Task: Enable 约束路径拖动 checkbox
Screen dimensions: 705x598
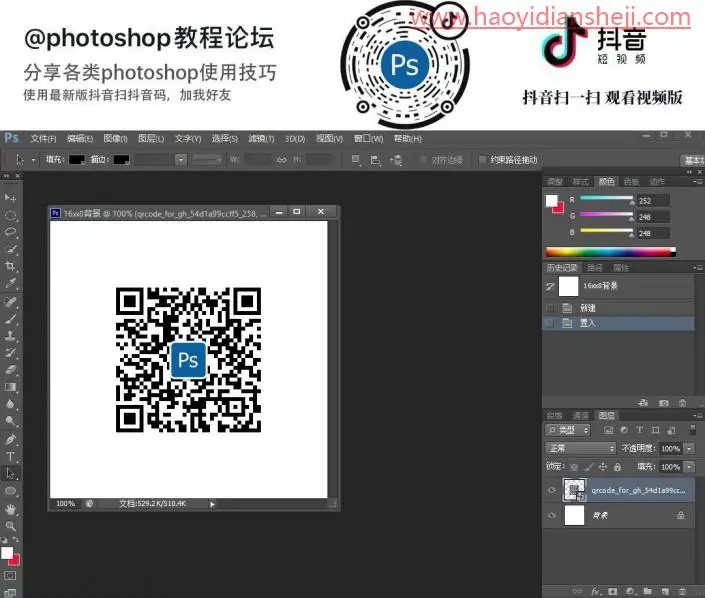Action: click(x=482, y=160)
